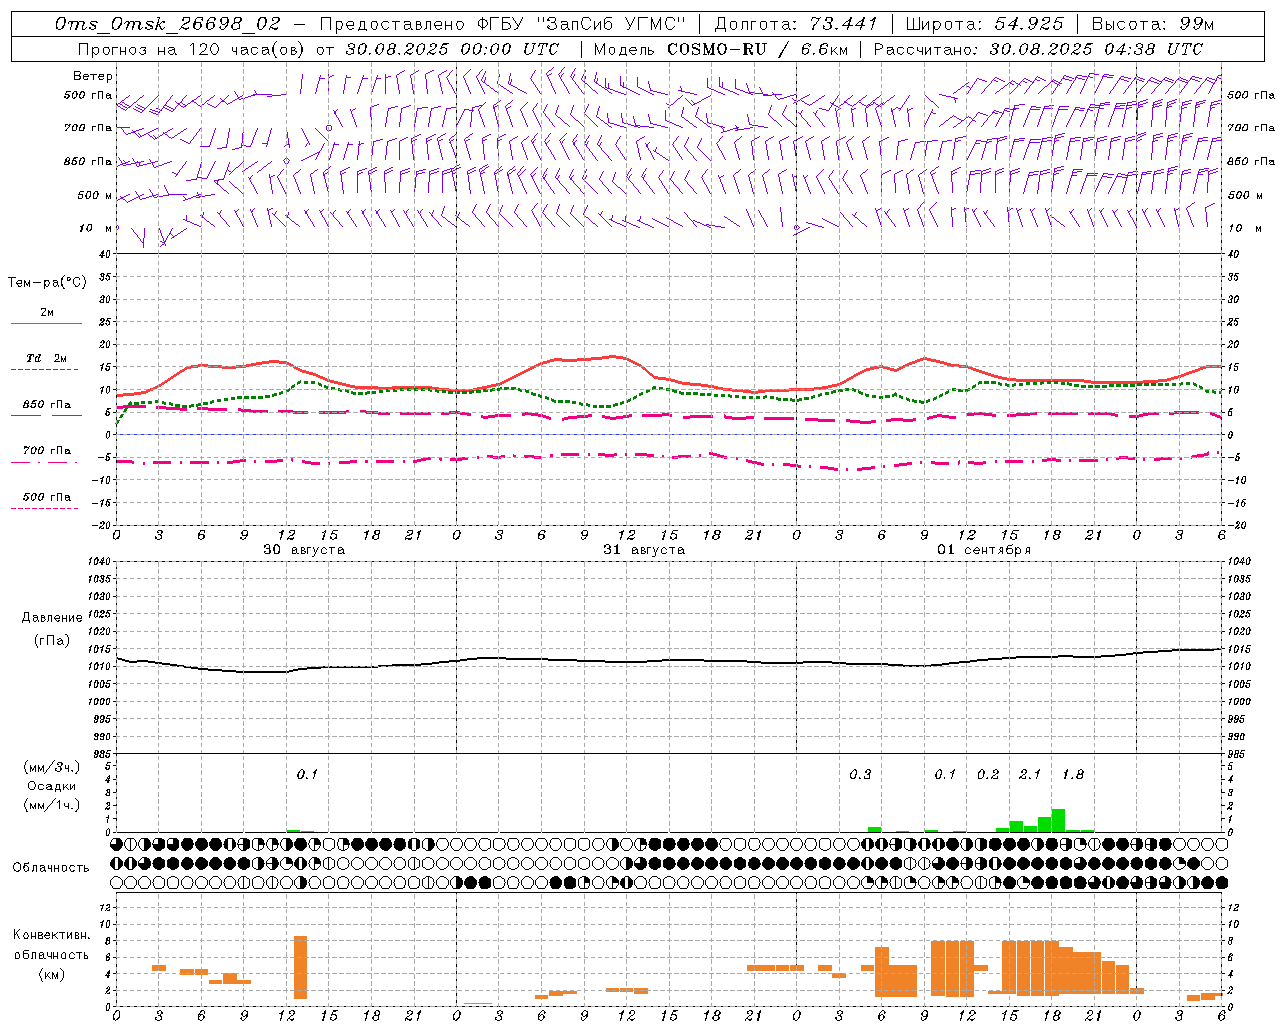Select the text Предоставлено ФГБУ "ЗапСиб УГМС"

503,24
